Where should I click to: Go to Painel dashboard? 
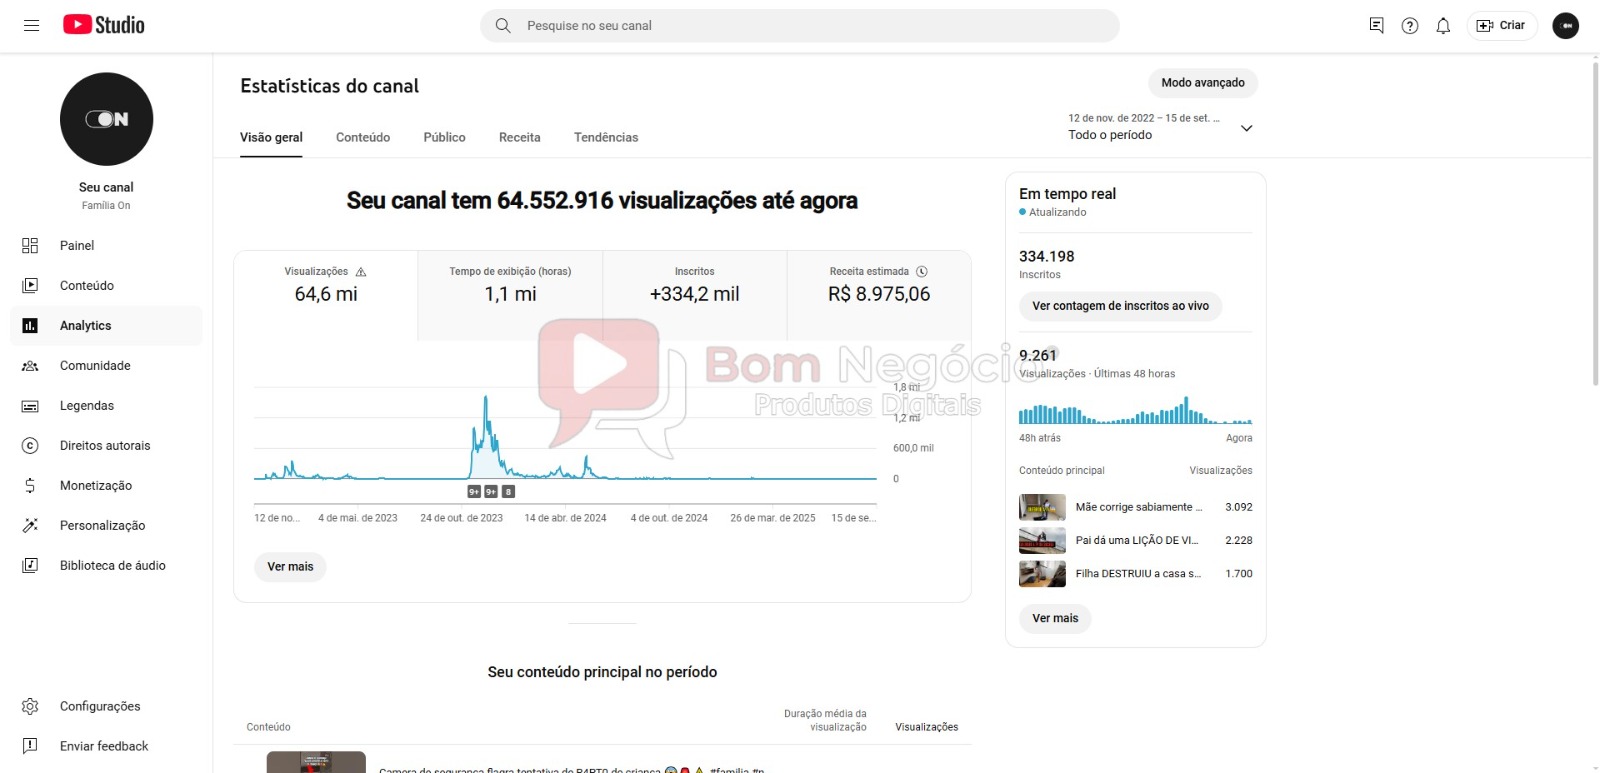[106, 245]
